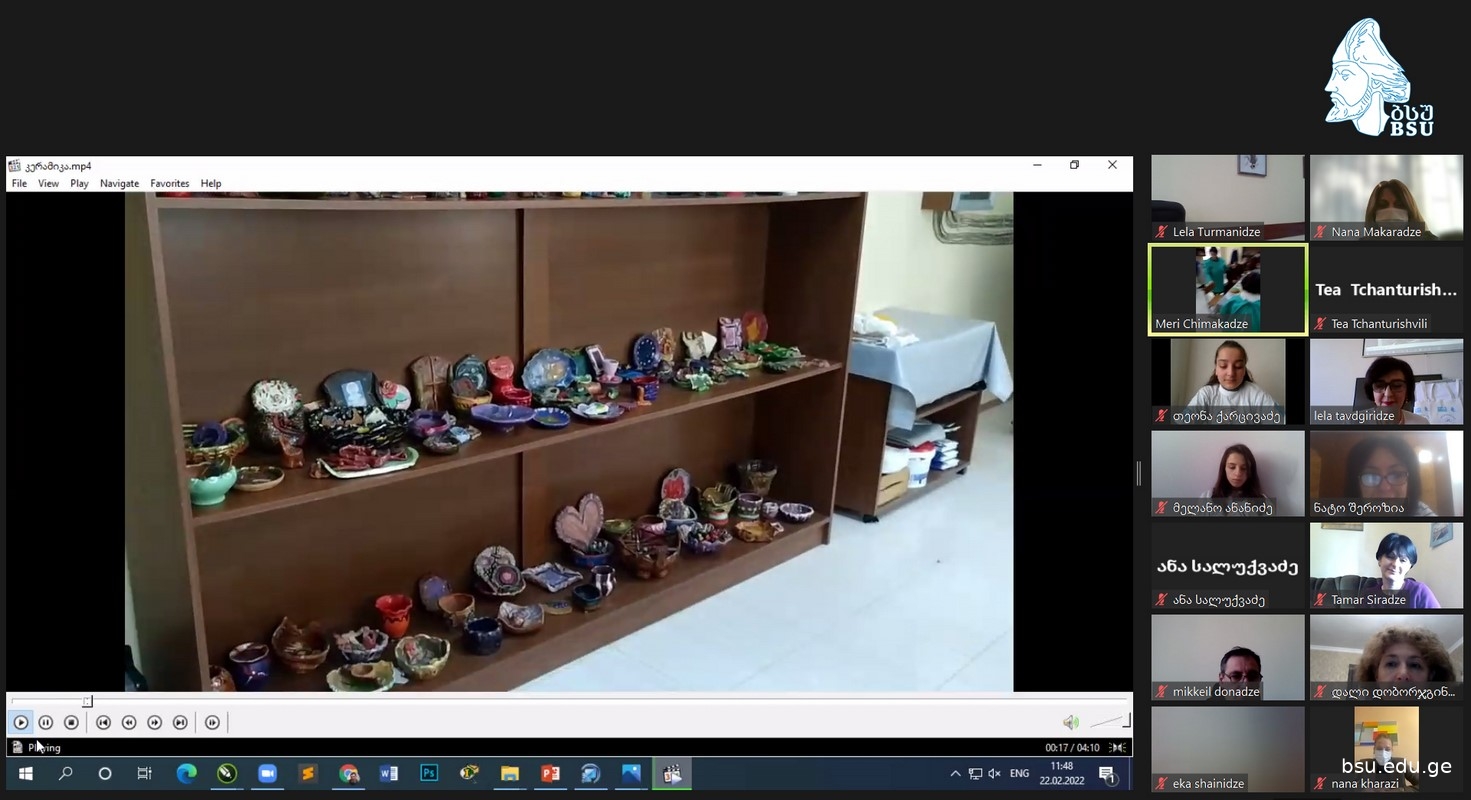Expand the hidden system tray icons chevron
The height and width of the screenshot is (800, 1471).
[955, 773]
